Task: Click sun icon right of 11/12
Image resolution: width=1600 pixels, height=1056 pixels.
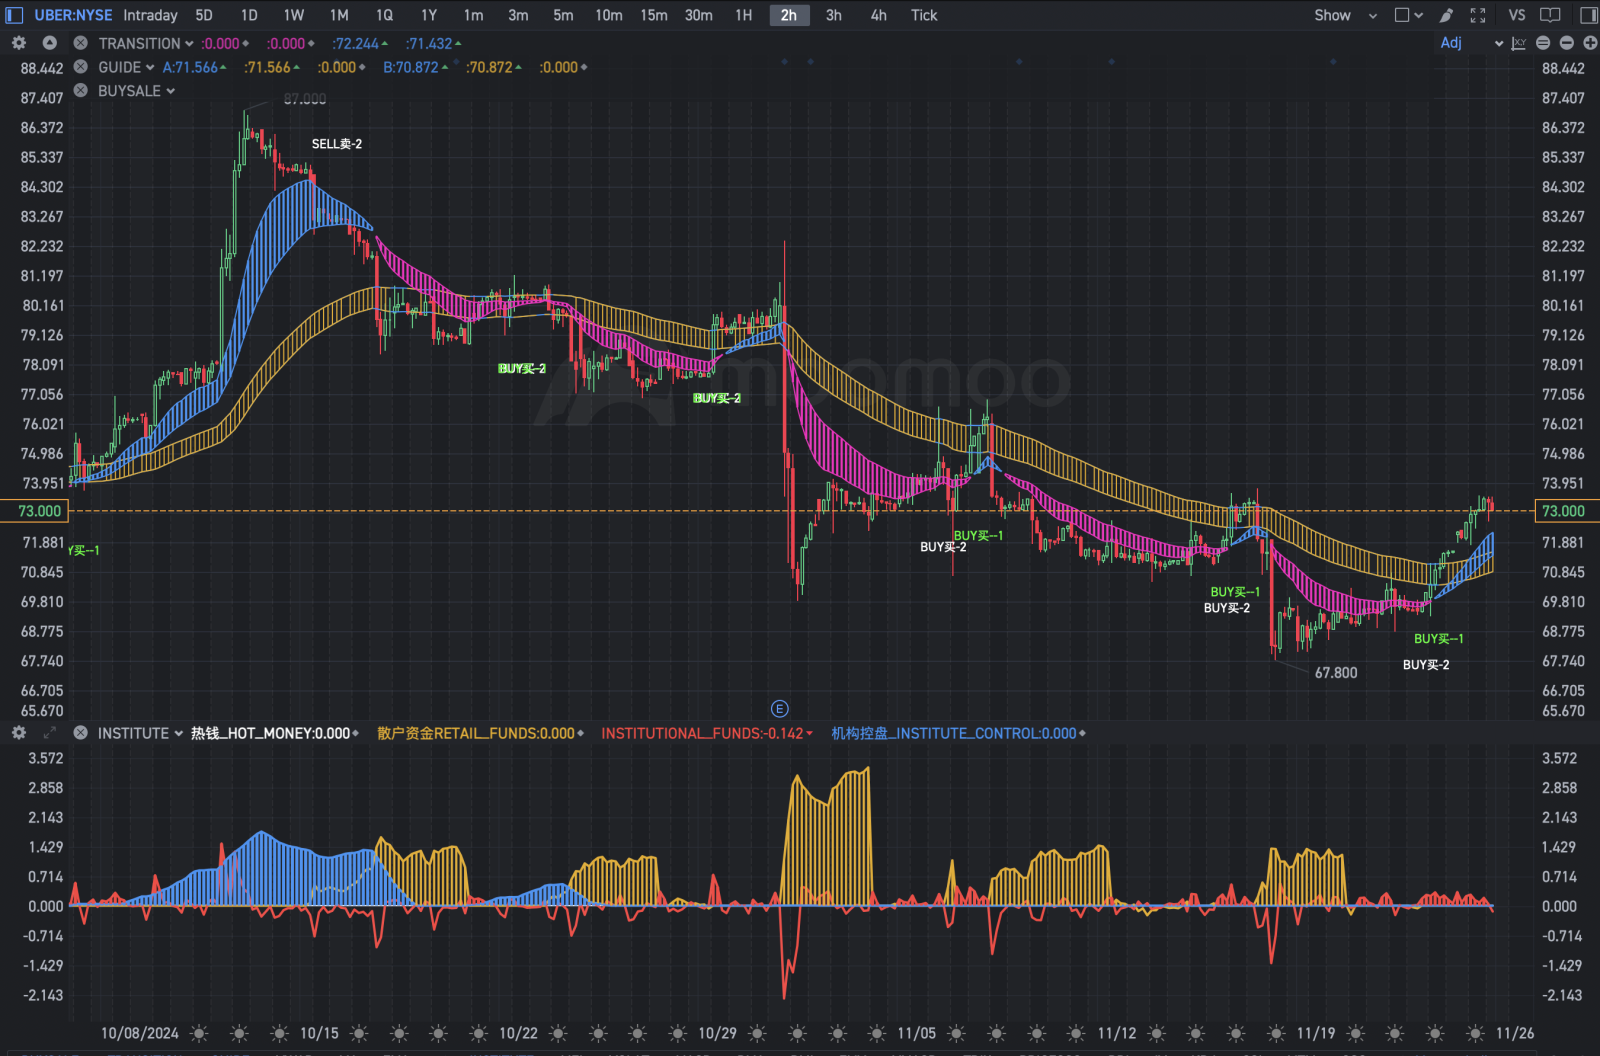Action: point(1156,1033)
